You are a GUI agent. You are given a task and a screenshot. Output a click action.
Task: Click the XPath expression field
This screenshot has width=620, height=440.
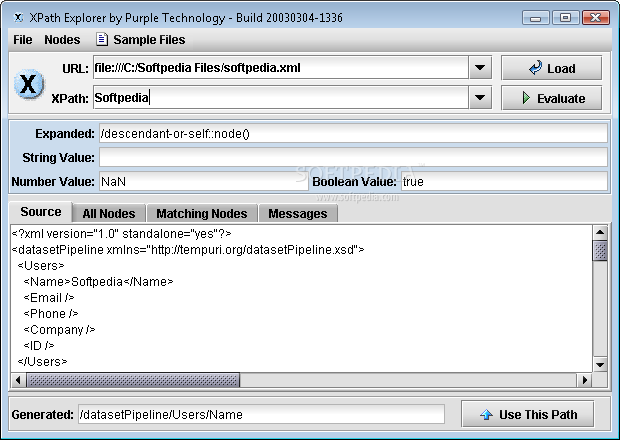pyautogui.click(x=281, y=97)
